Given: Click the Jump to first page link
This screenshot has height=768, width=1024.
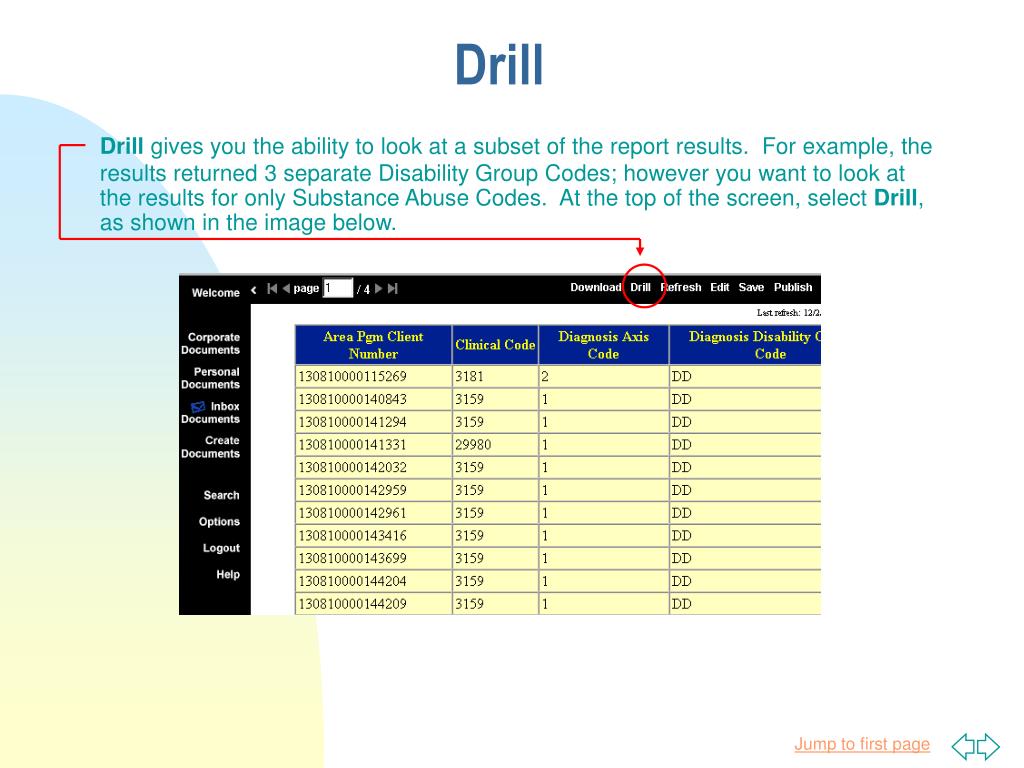Looking at the screenshot, I should pos(862,744).
